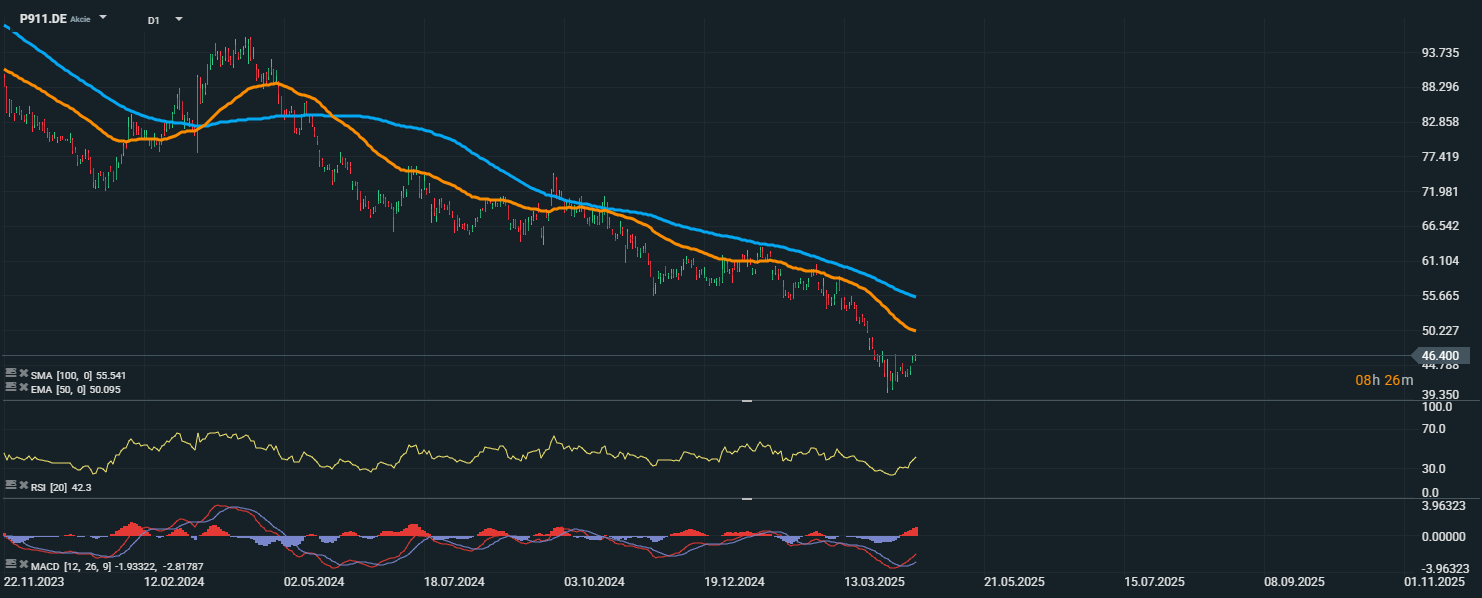The height and width of the screenshot is (598, 1482).
Task: Open settings icon for MACD indicator
Action: [x=10, y=566]
